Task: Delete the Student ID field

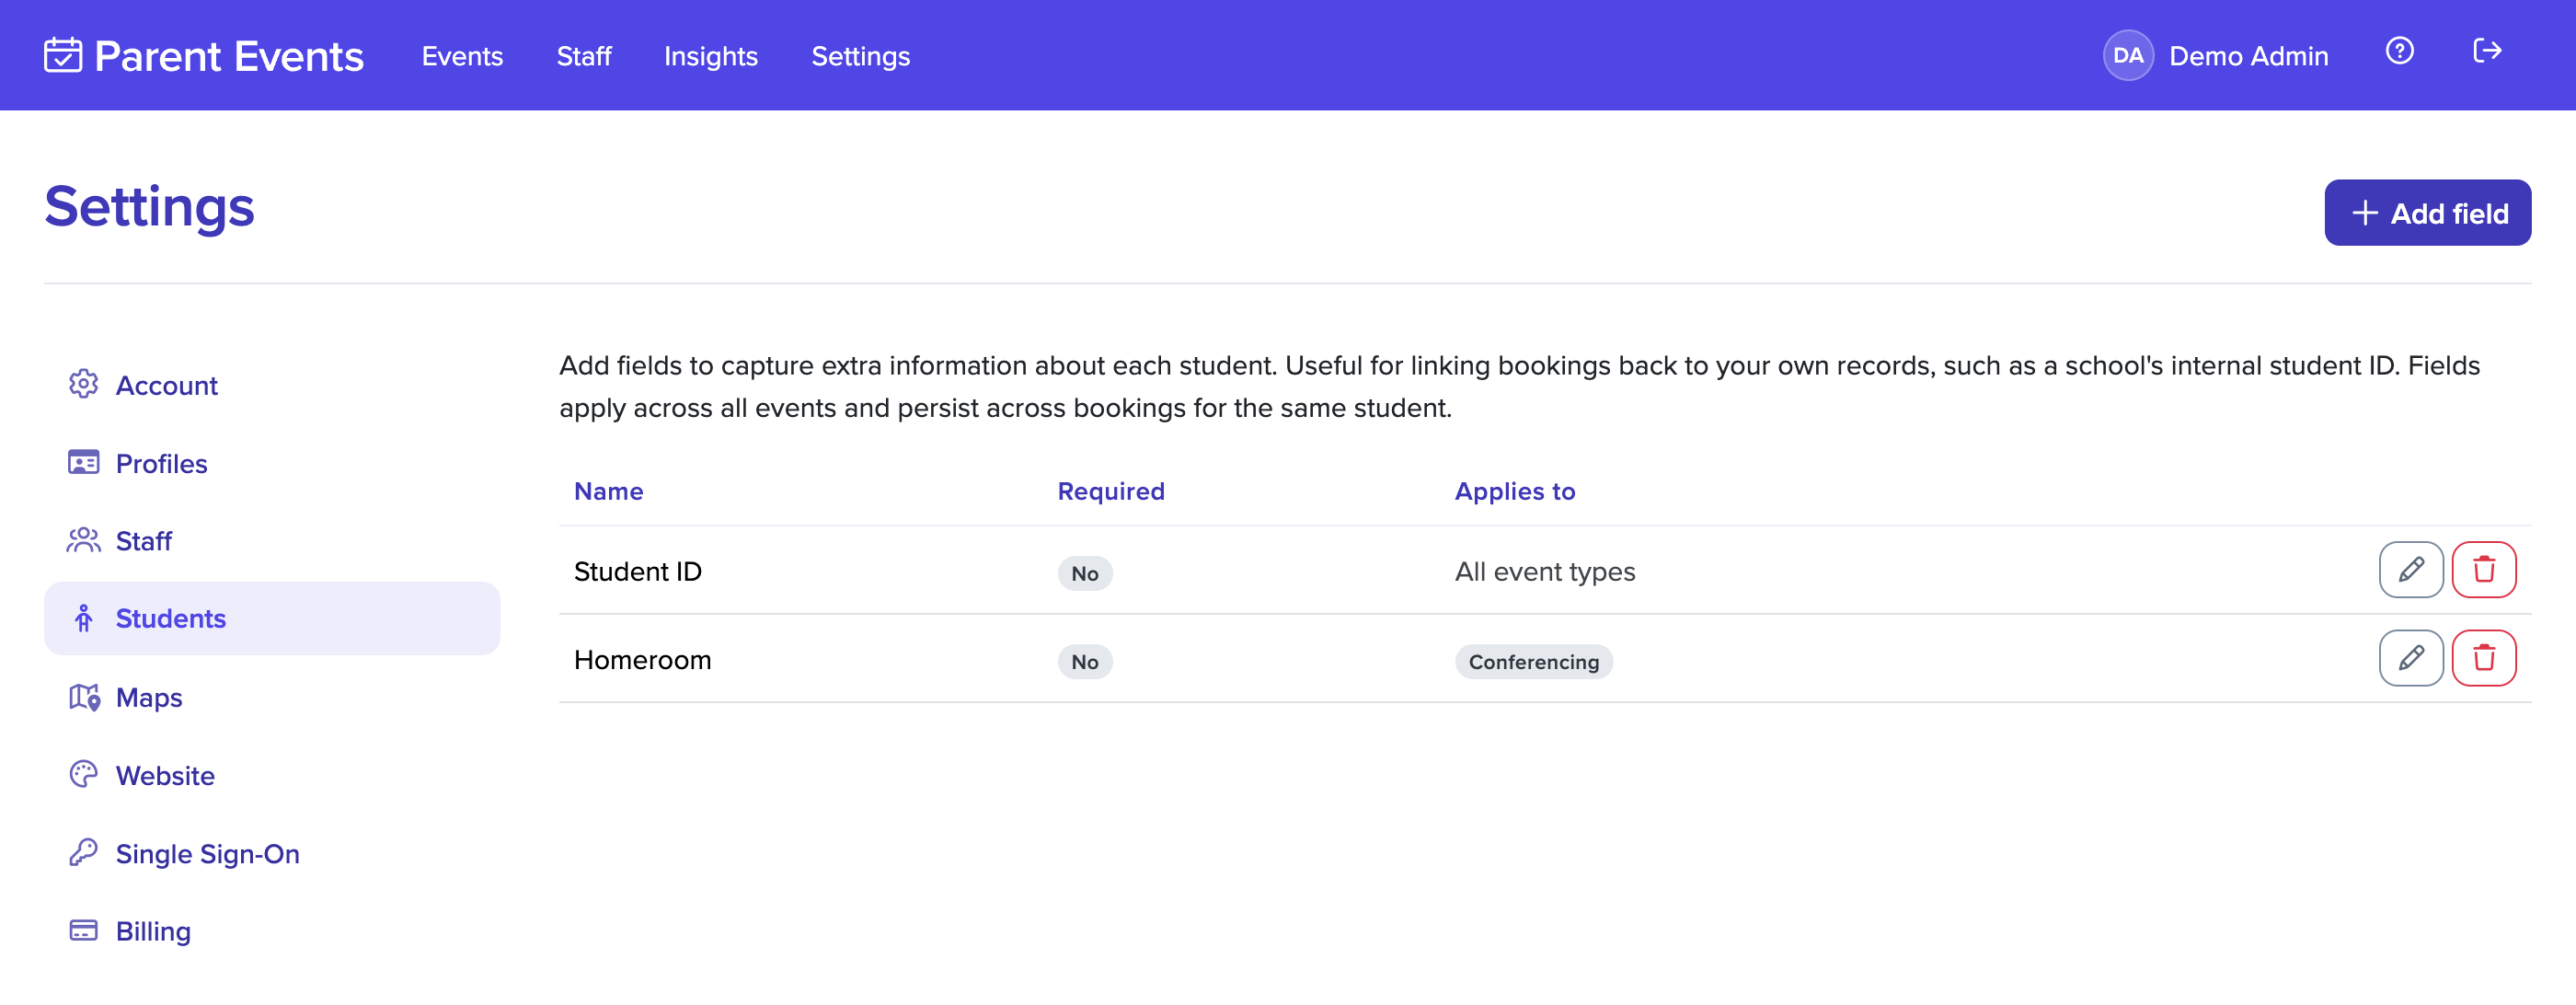Action: [2483, 570]
